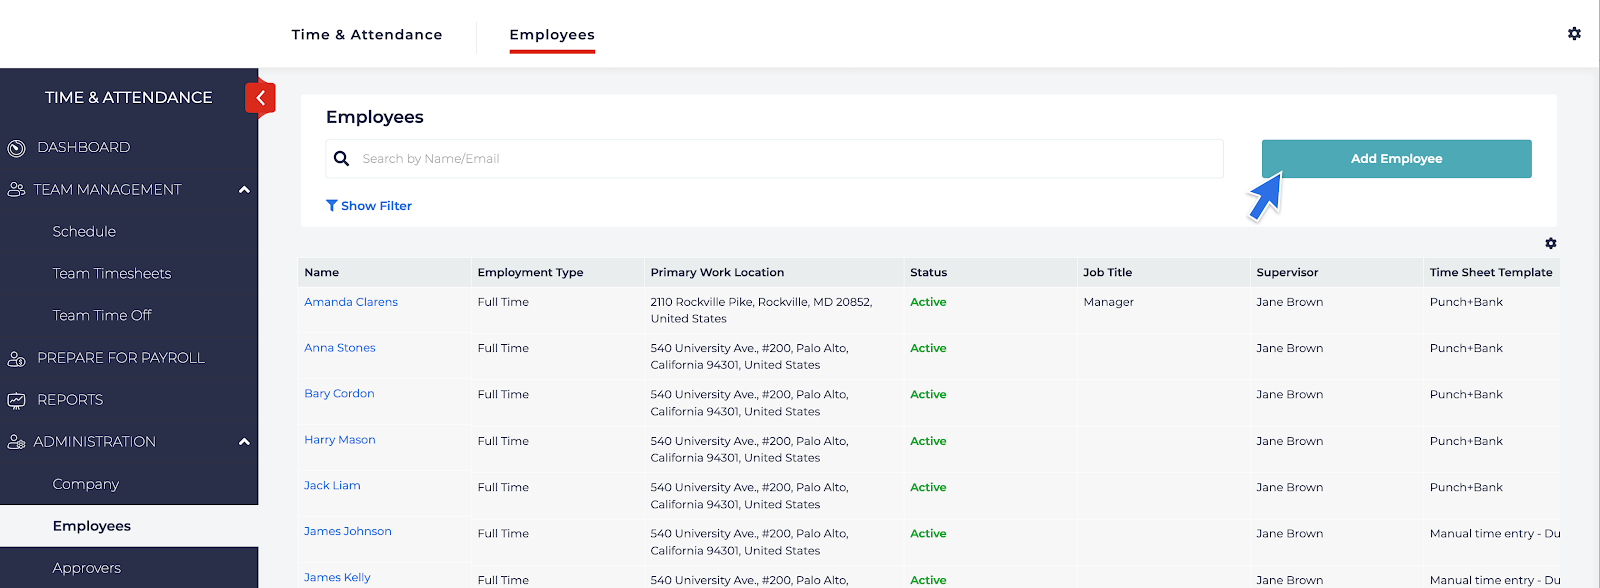Click the Dashboard gauge icon
Viewport: 1600px width, 588px height.
point(17,148)
